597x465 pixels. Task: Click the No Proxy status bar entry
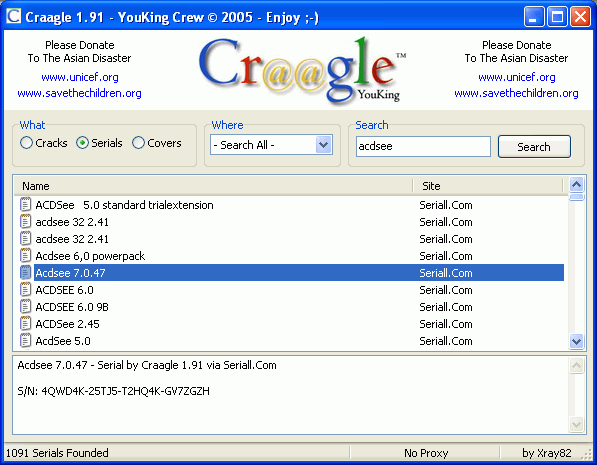426,453
